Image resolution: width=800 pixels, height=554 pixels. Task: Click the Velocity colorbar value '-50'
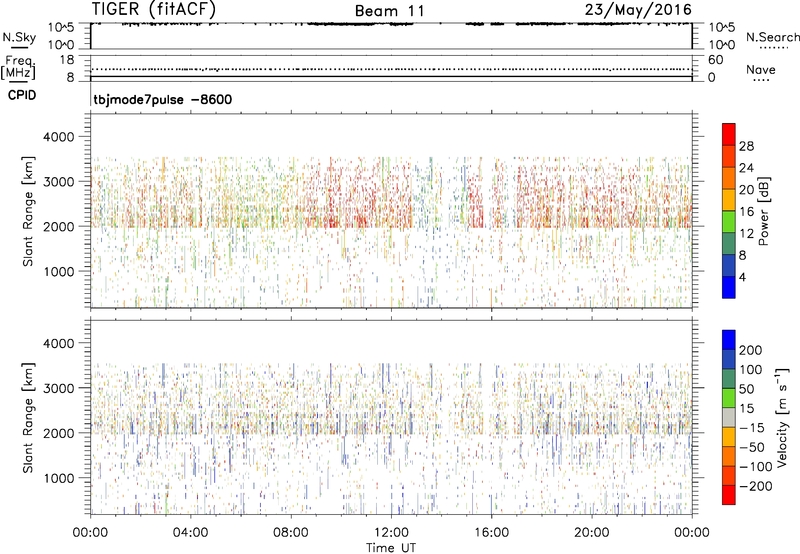click(x=752, y=447)
